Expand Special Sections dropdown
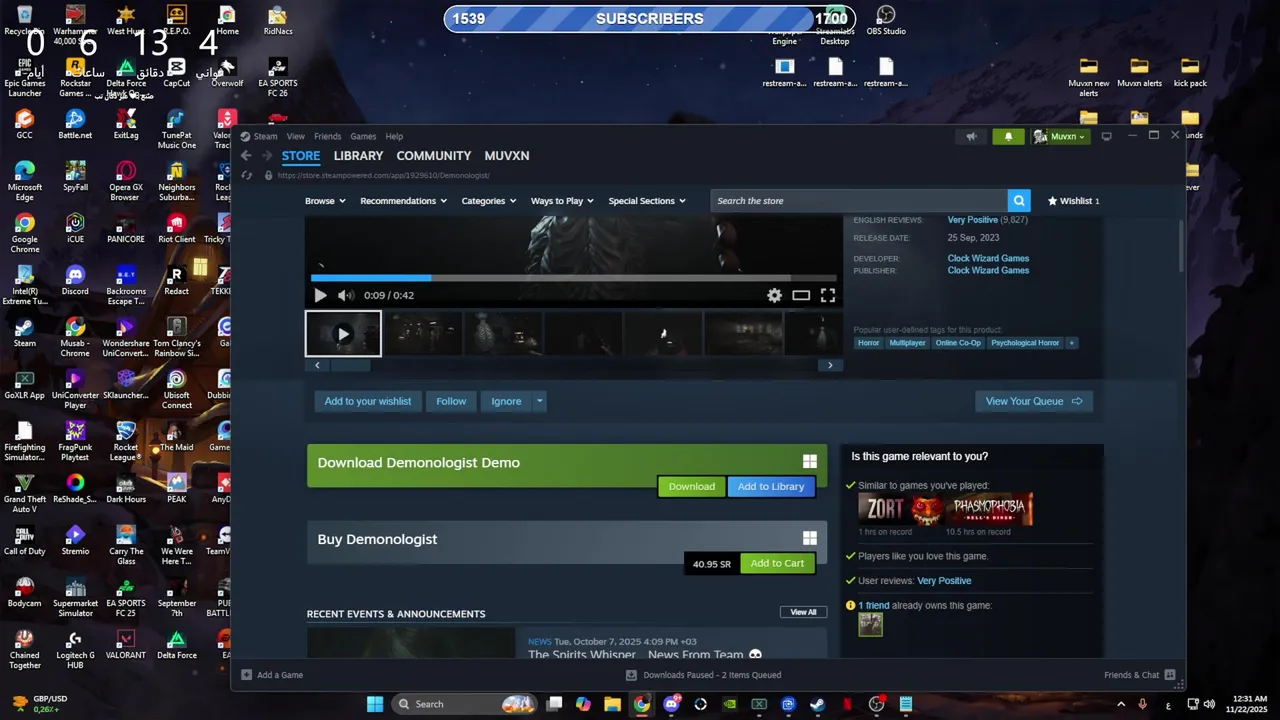The height and width of the screenshot is (720, 1280). tap(648, 201)
